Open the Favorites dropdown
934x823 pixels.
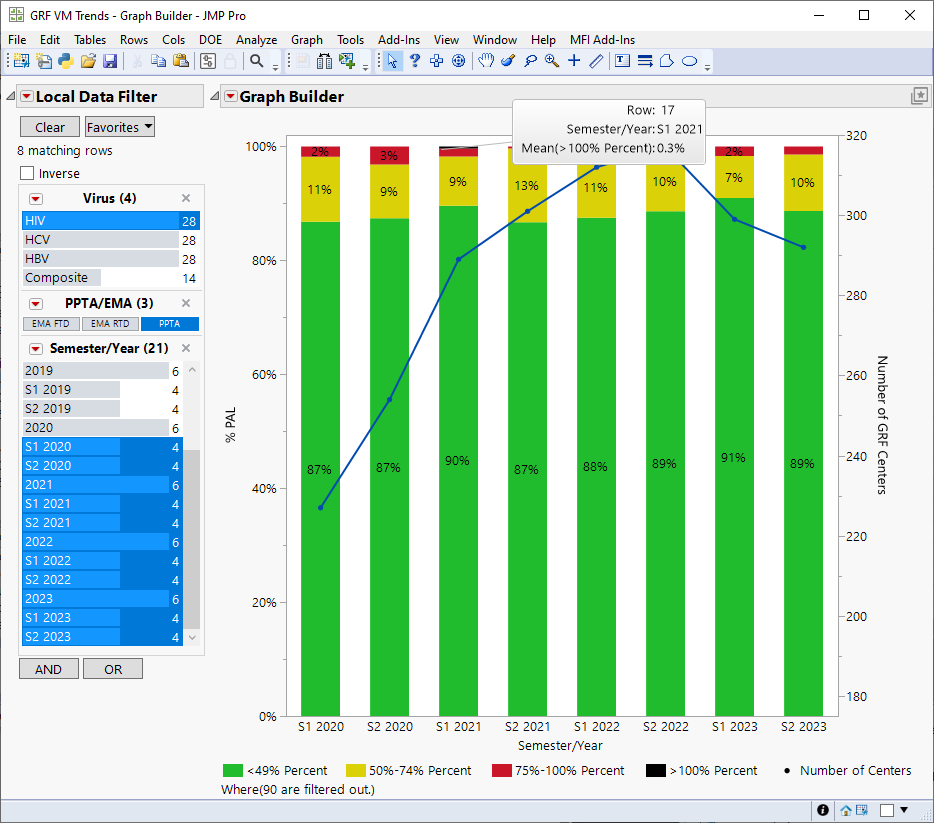[119, 127]
